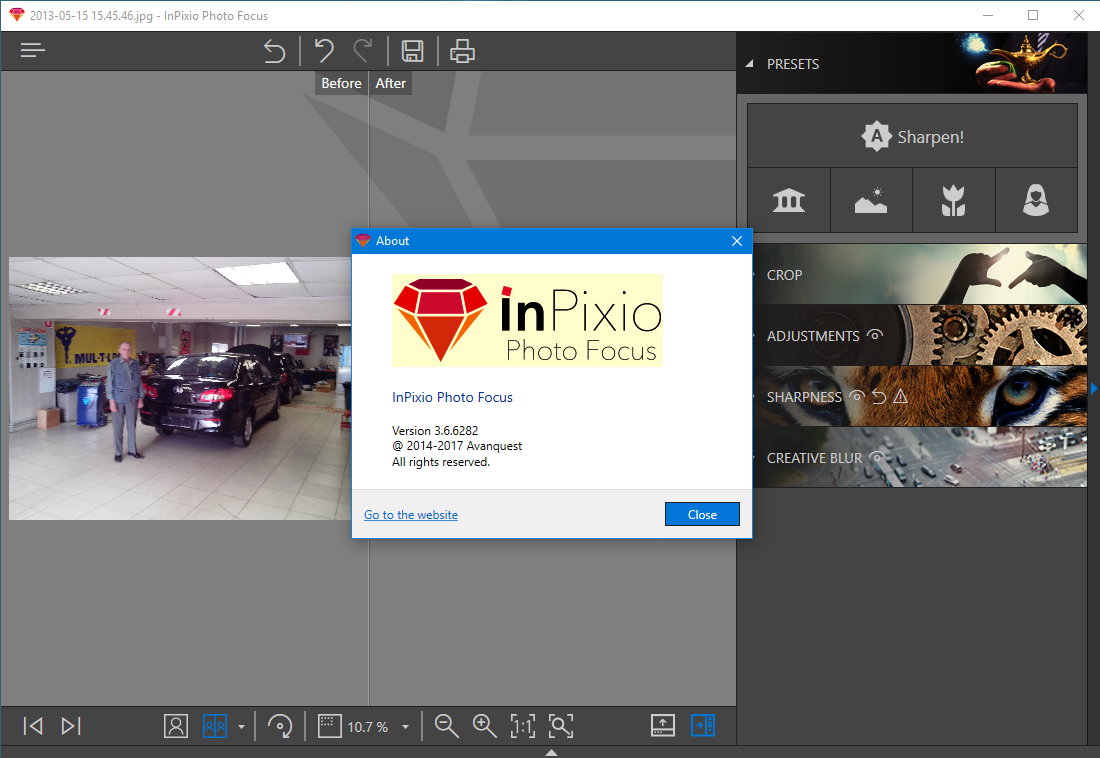Click the 2014-2017 Avanquest copyright line
This screenshot has height=758, width=1100.
[457, 446]
